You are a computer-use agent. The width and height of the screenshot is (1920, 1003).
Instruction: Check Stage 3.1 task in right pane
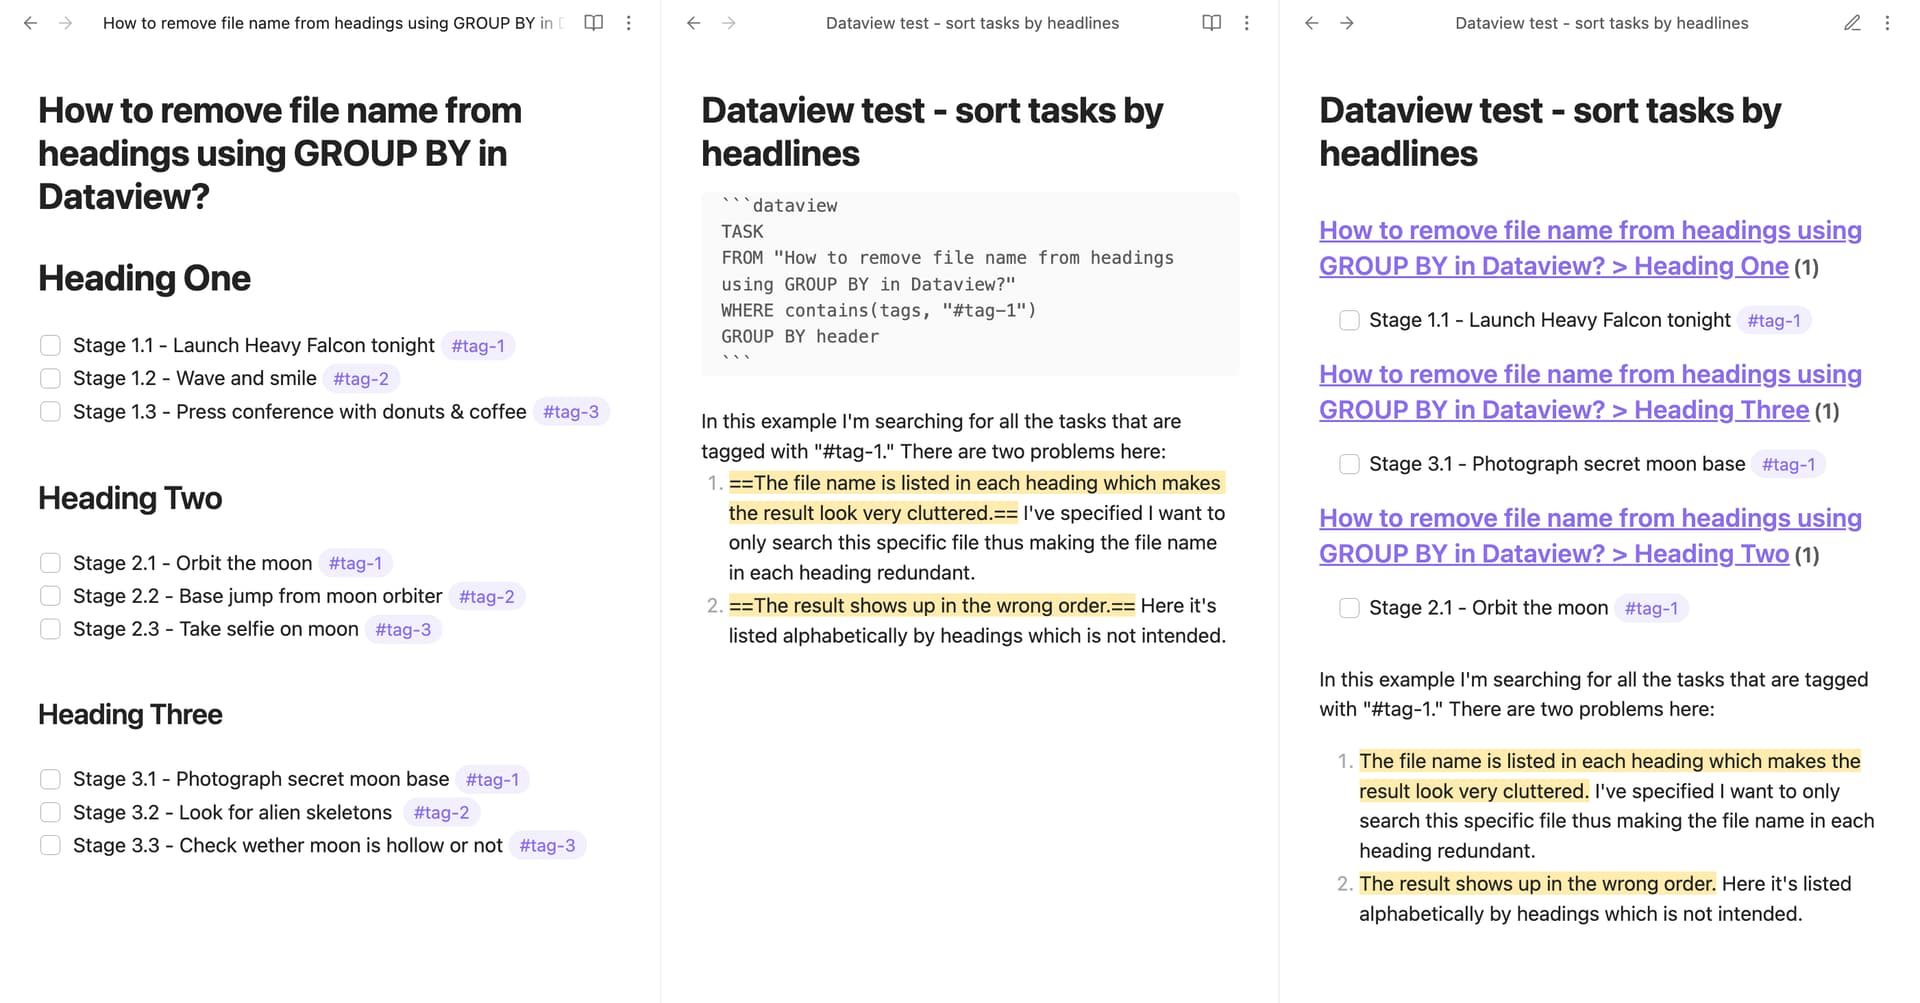click(1349, 464)
